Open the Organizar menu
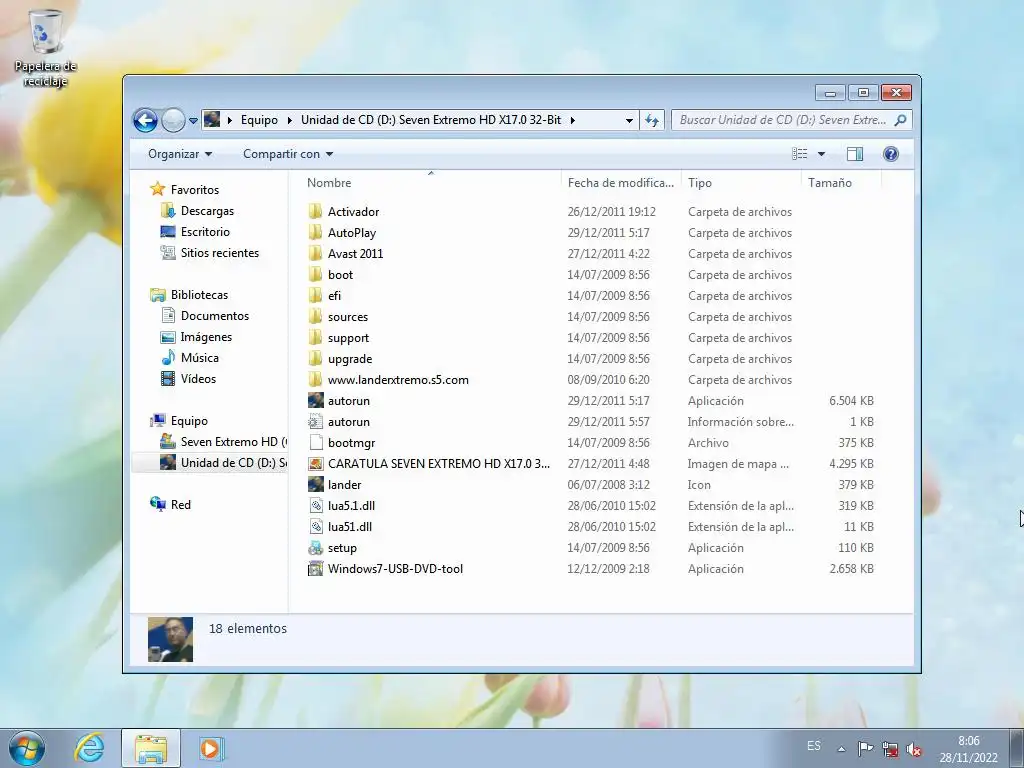The width and height of the screenshot is (1024, 768). click(180, 154)
